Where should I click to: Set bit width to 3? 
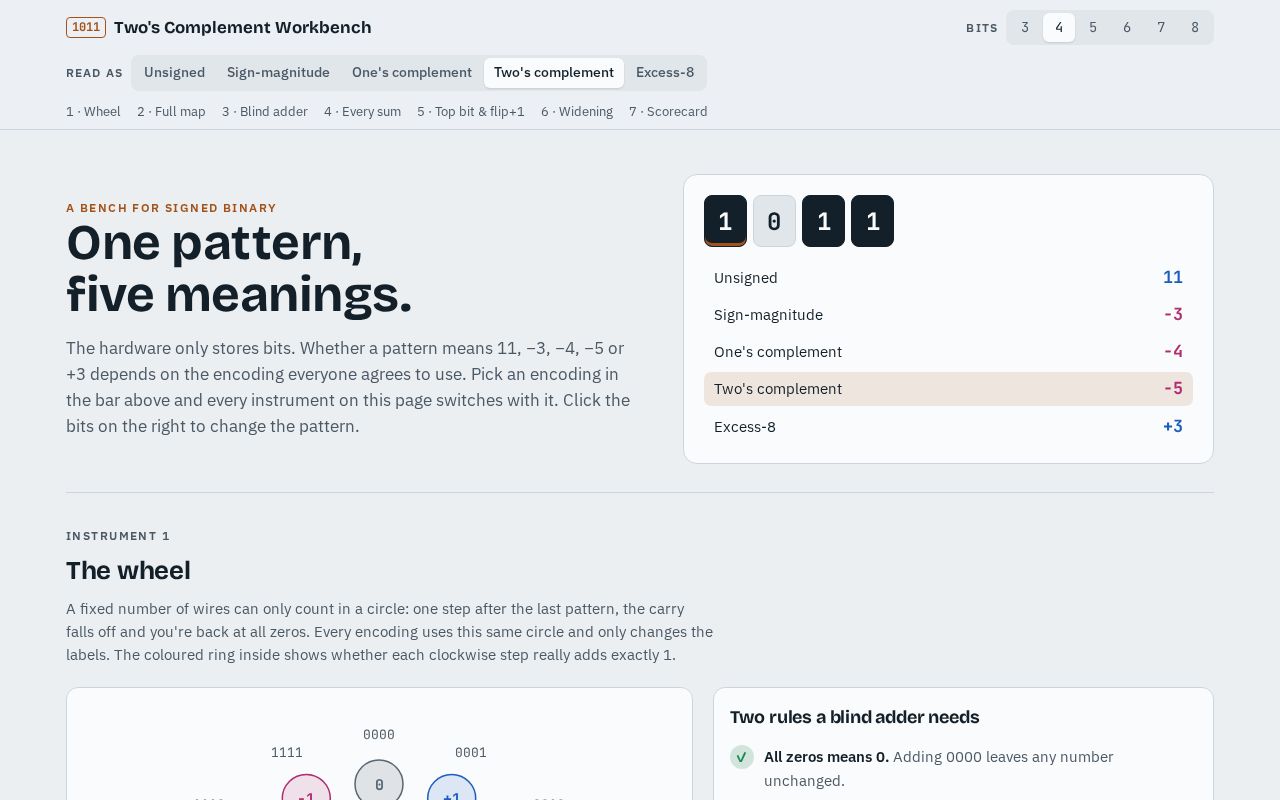click(1025, 28)
